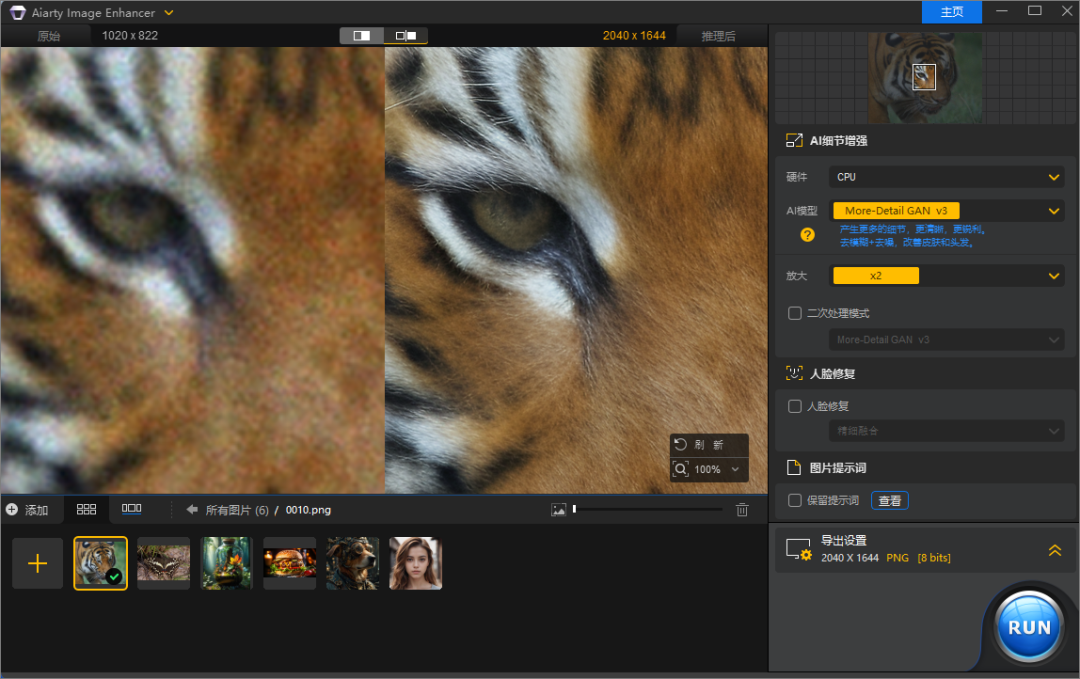Viewport: 1080px width, 679px height.
Task: Click the 导出设置 export settings icon
Action: click(x=799, y=549)
